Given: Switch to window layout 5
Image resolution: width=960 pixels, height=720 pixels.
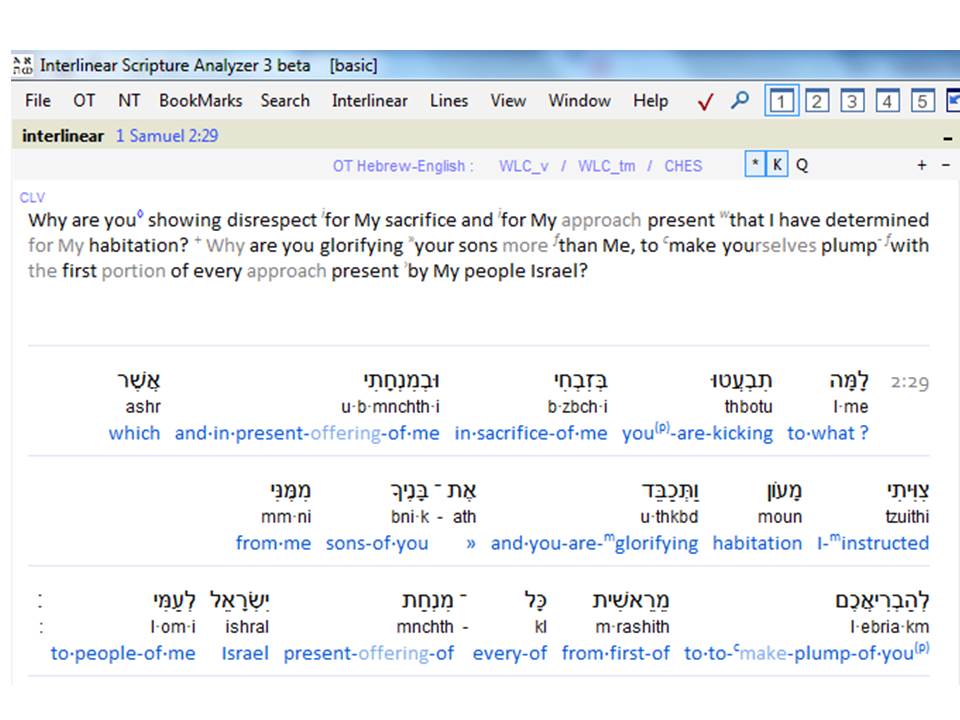Looking at the screenshot, I should 923,101.
